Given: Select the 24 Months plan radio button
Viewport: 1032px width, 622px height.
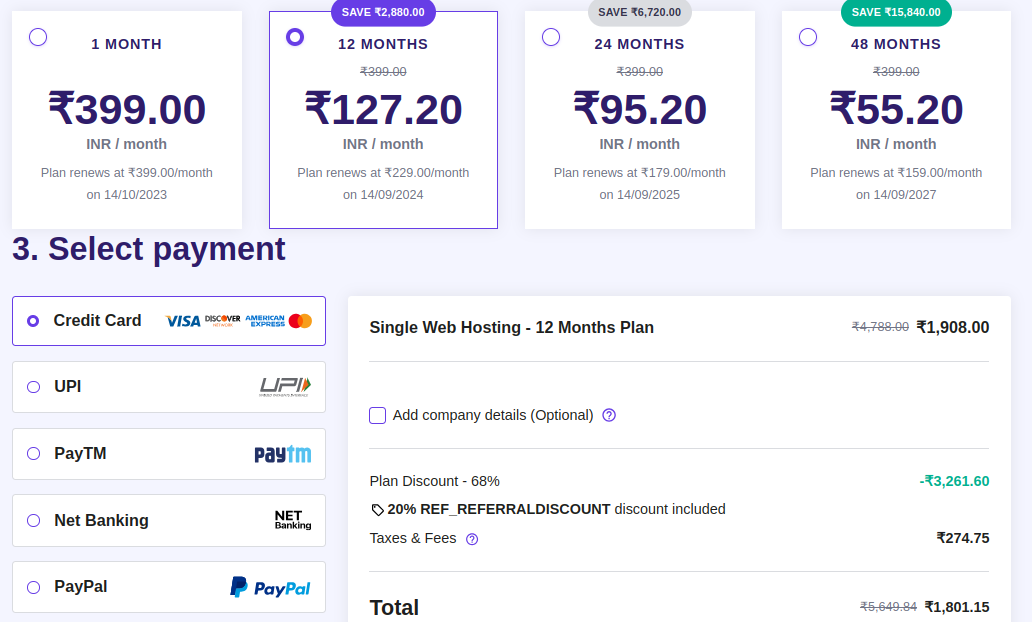Looking at the screenshot, I should click(x=551, y=37).
